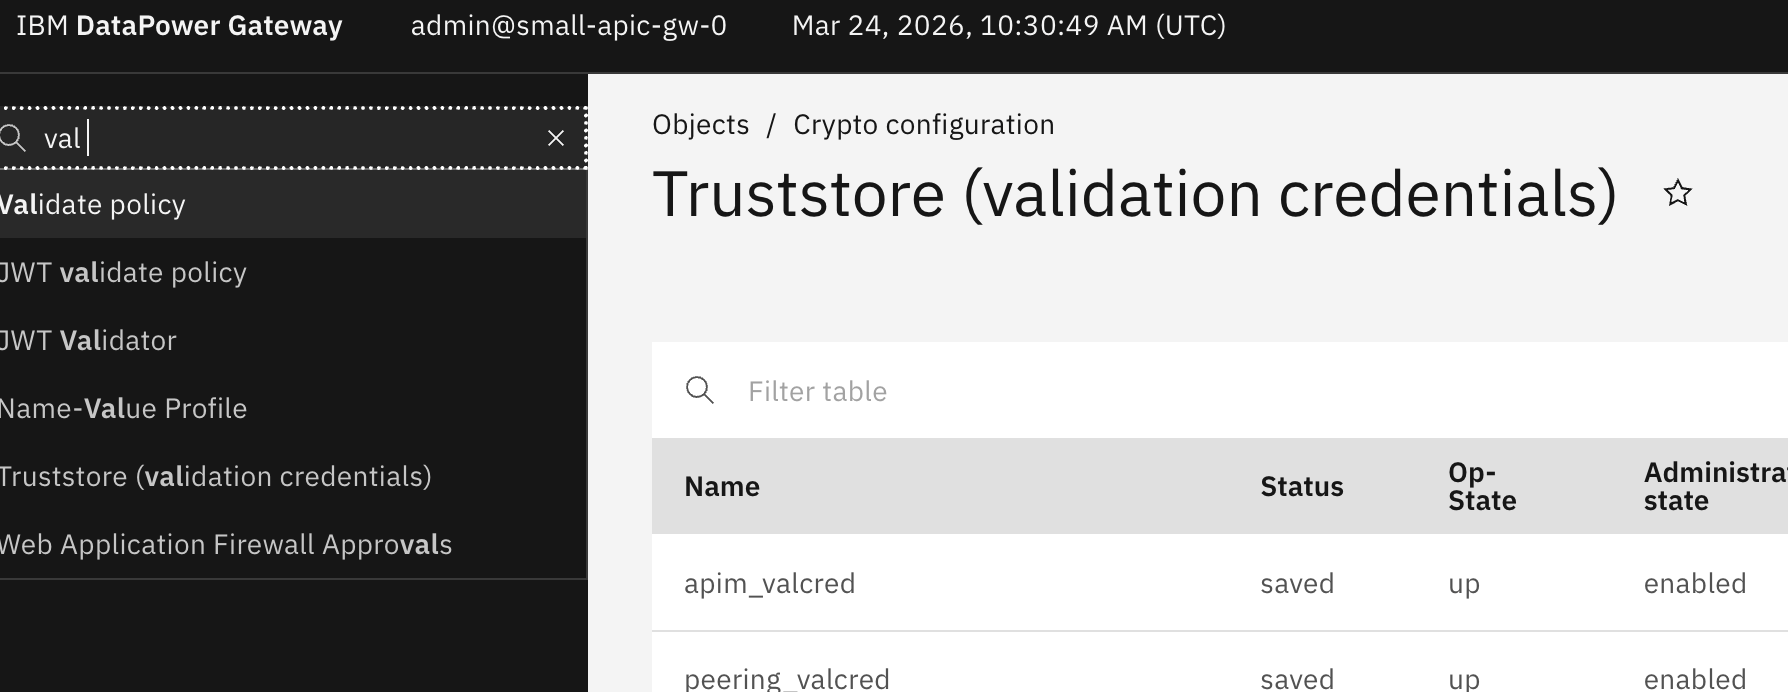Screen dimensions: 1788x692
Task: Open the peering_valcred credential entry
Action: 786,678
